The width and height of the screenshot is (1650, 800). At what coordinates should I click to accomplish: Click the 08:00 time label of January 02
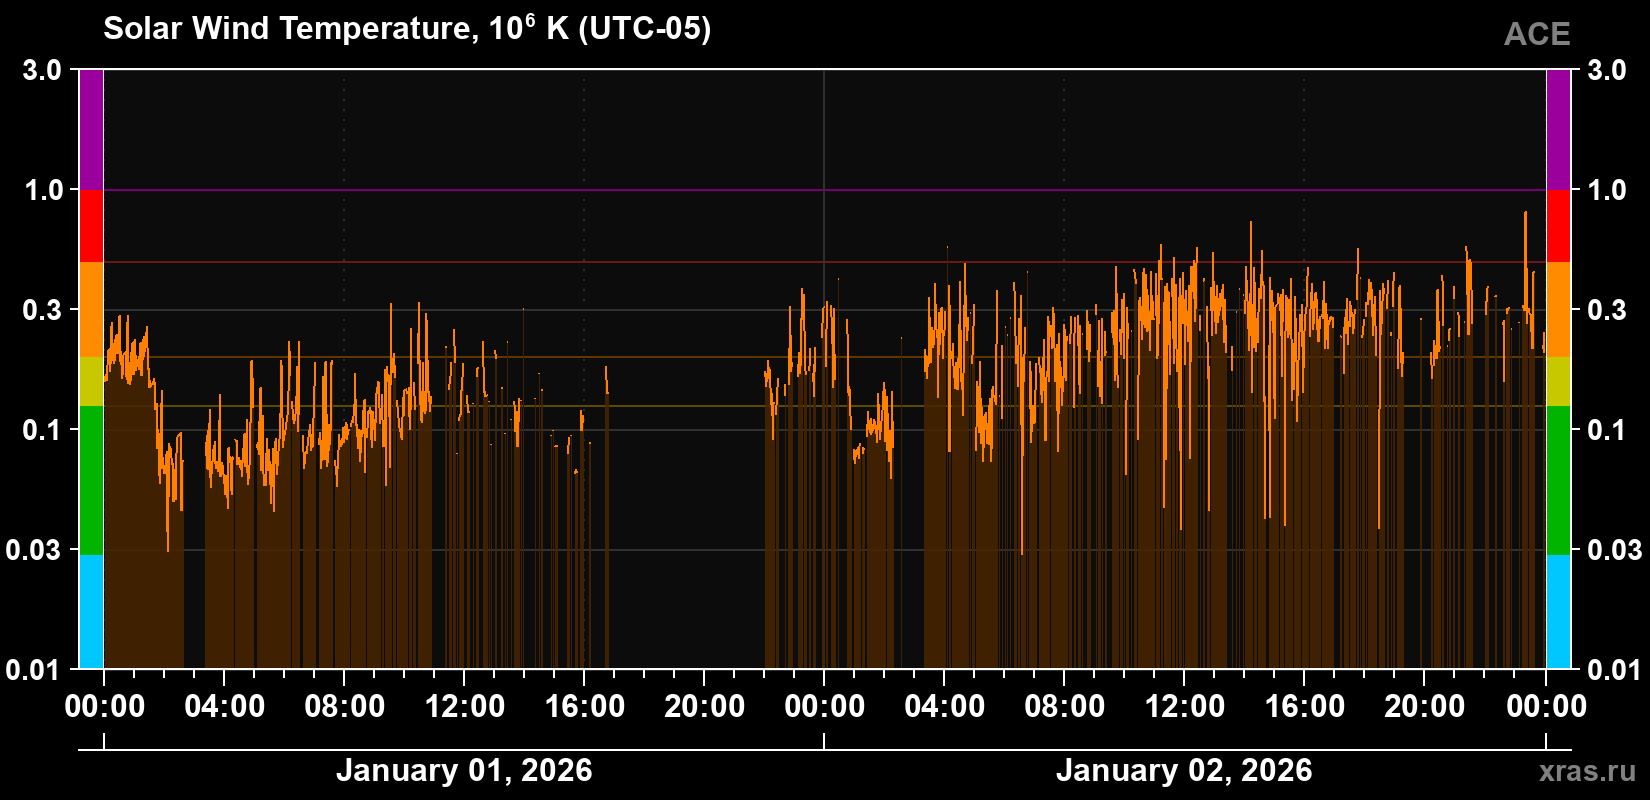[x=1065, y=707]
